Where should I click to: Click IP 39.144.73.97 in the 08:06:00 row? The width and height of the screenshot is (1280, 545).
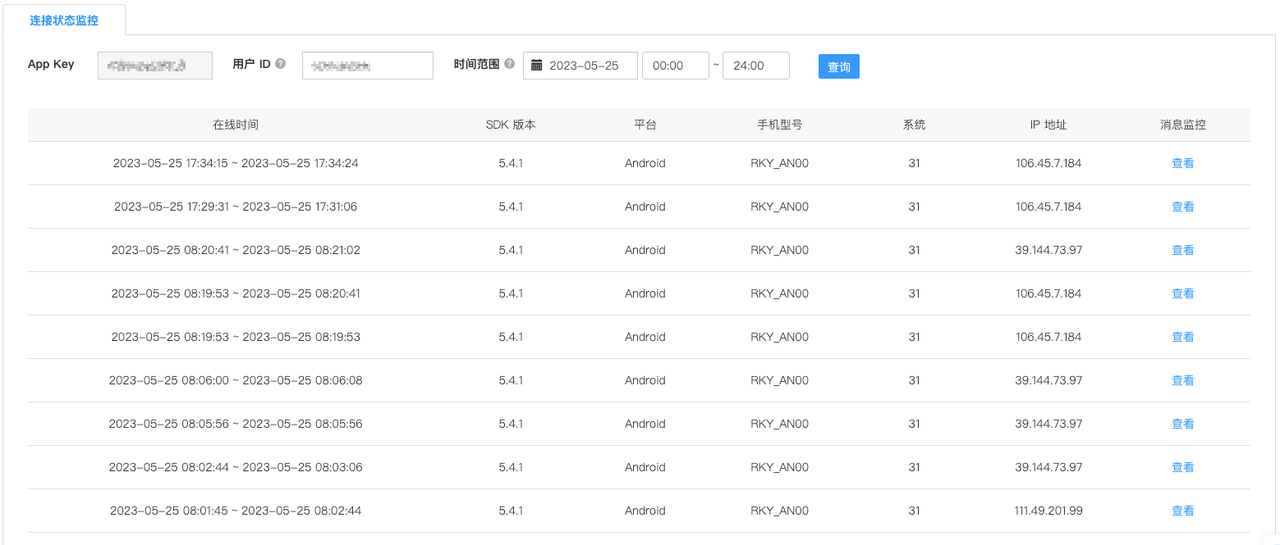1048,380
